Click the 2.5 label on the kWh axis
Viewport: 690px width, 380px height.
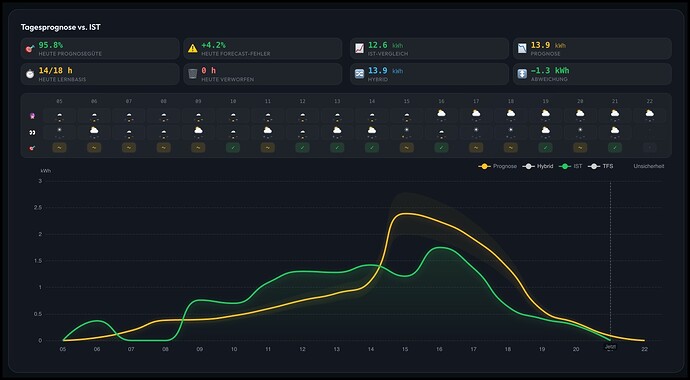click(37, 207)
